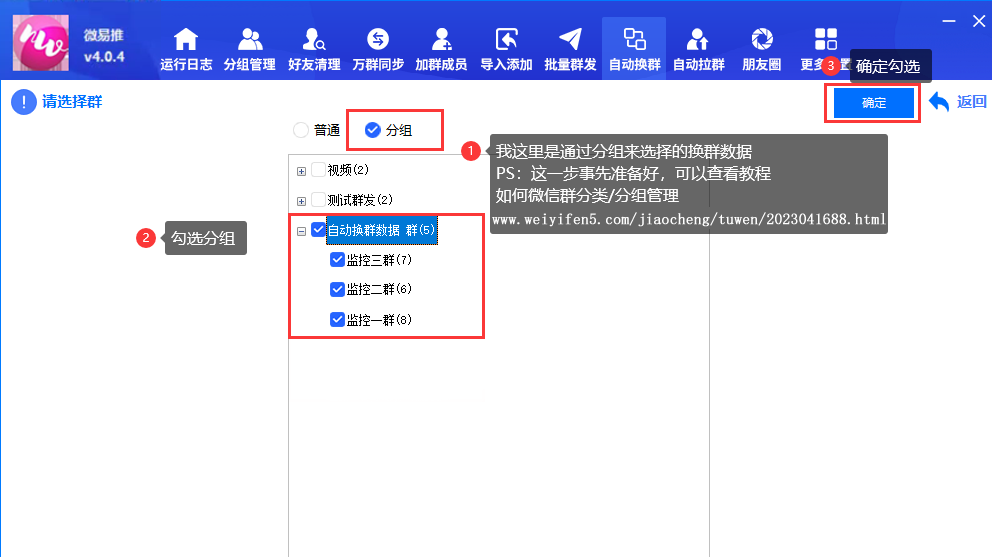Select the 分组 radio option

[x=373, y=130]
